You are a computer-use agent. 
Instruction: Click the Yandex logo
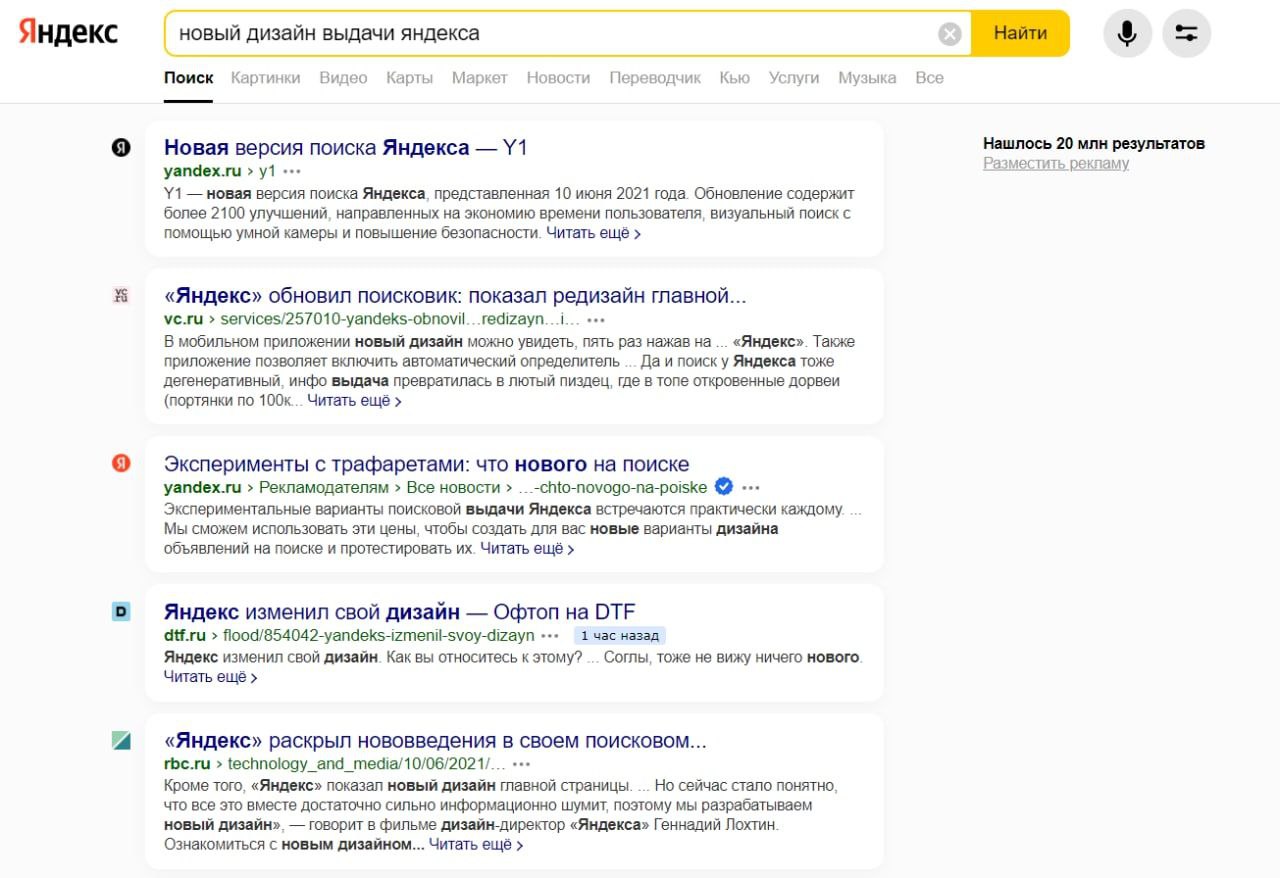coord(68,33)
